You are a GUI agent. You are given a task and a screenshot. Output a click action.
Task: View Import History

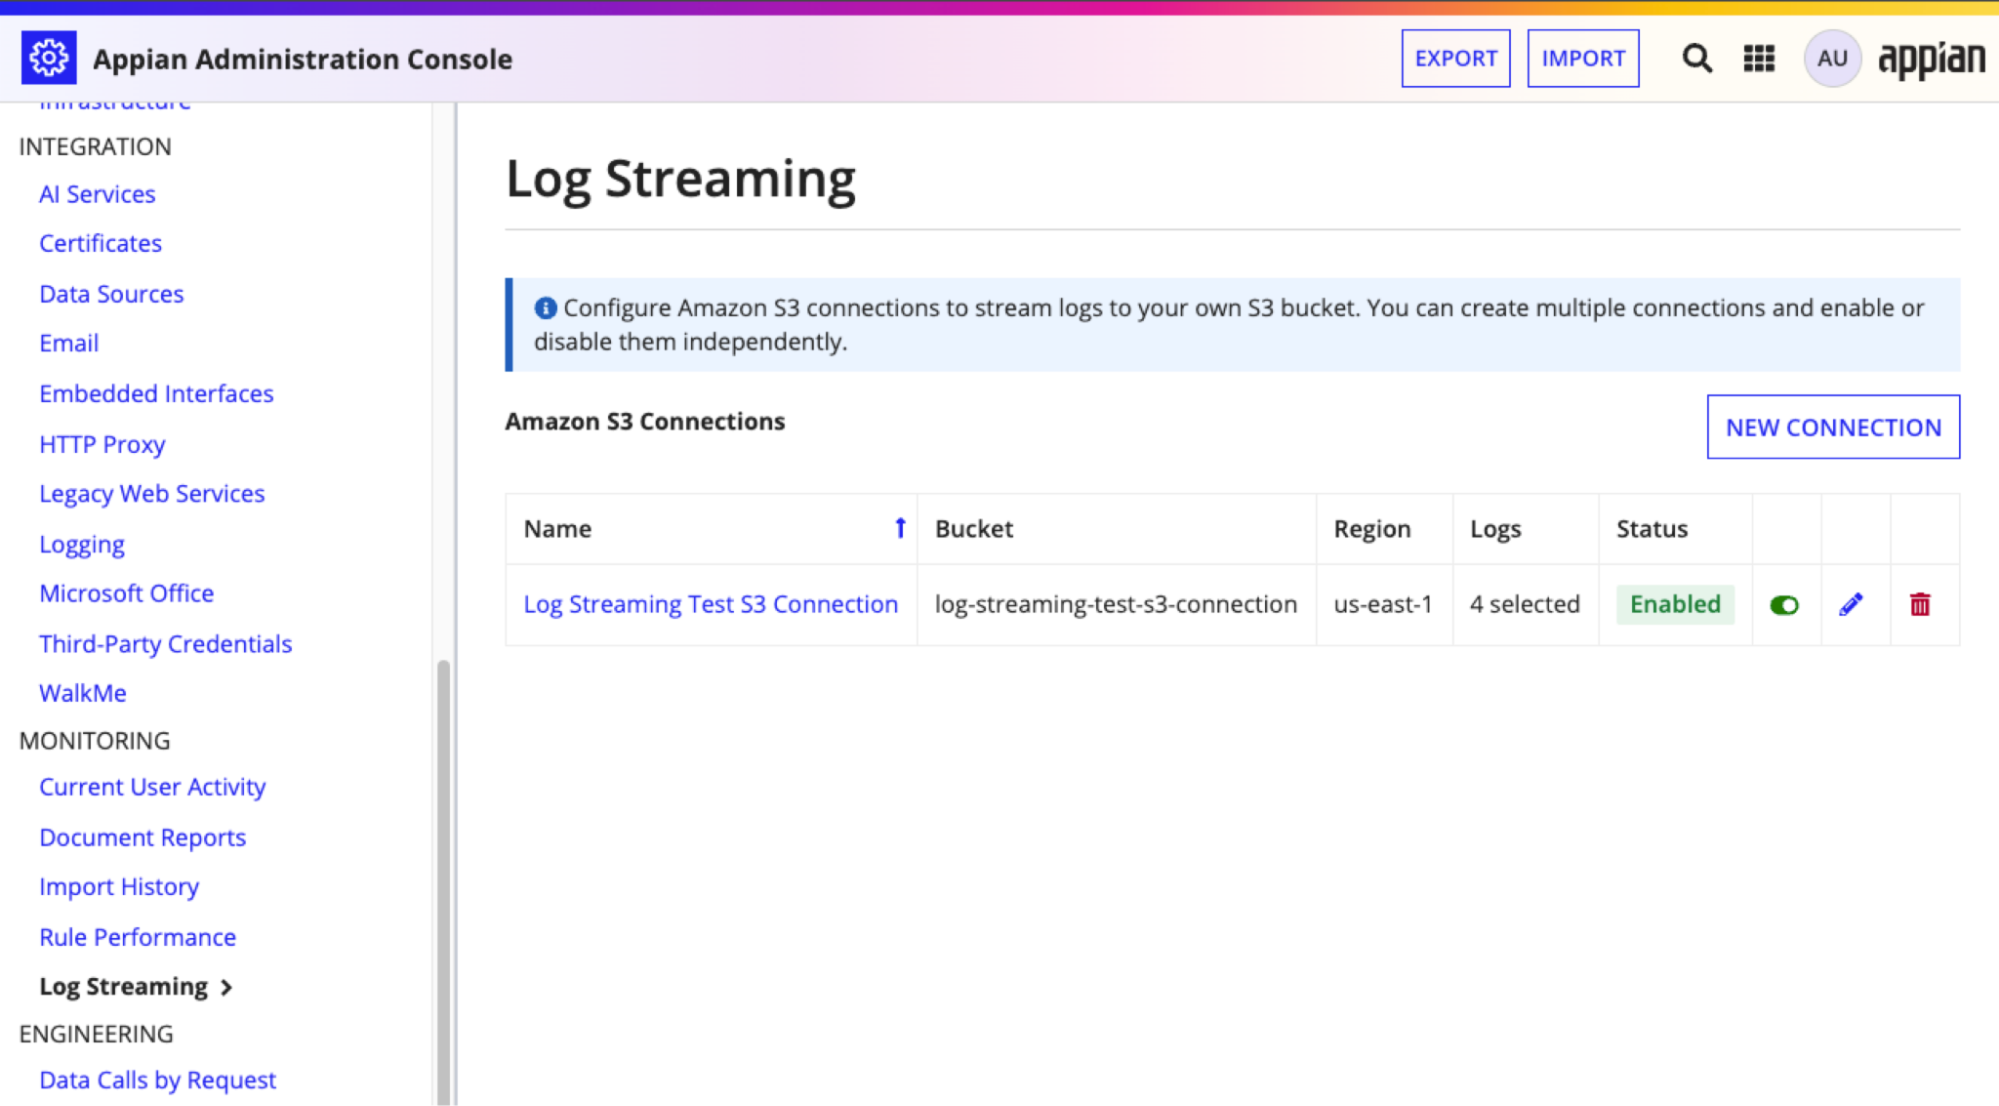click(x=119, y=887)
